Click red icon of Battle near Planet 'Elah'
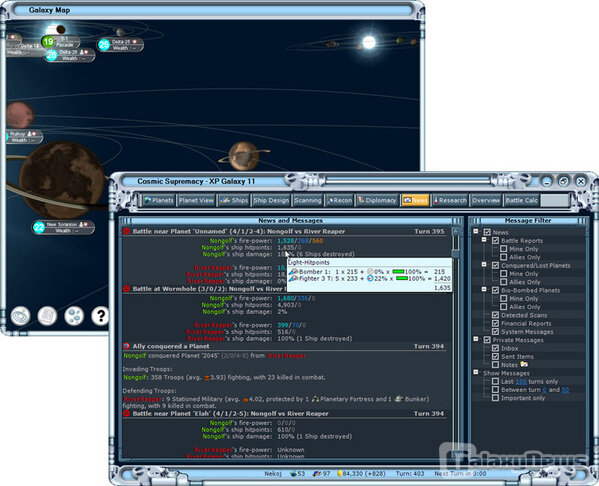 [x=126, y=413]
